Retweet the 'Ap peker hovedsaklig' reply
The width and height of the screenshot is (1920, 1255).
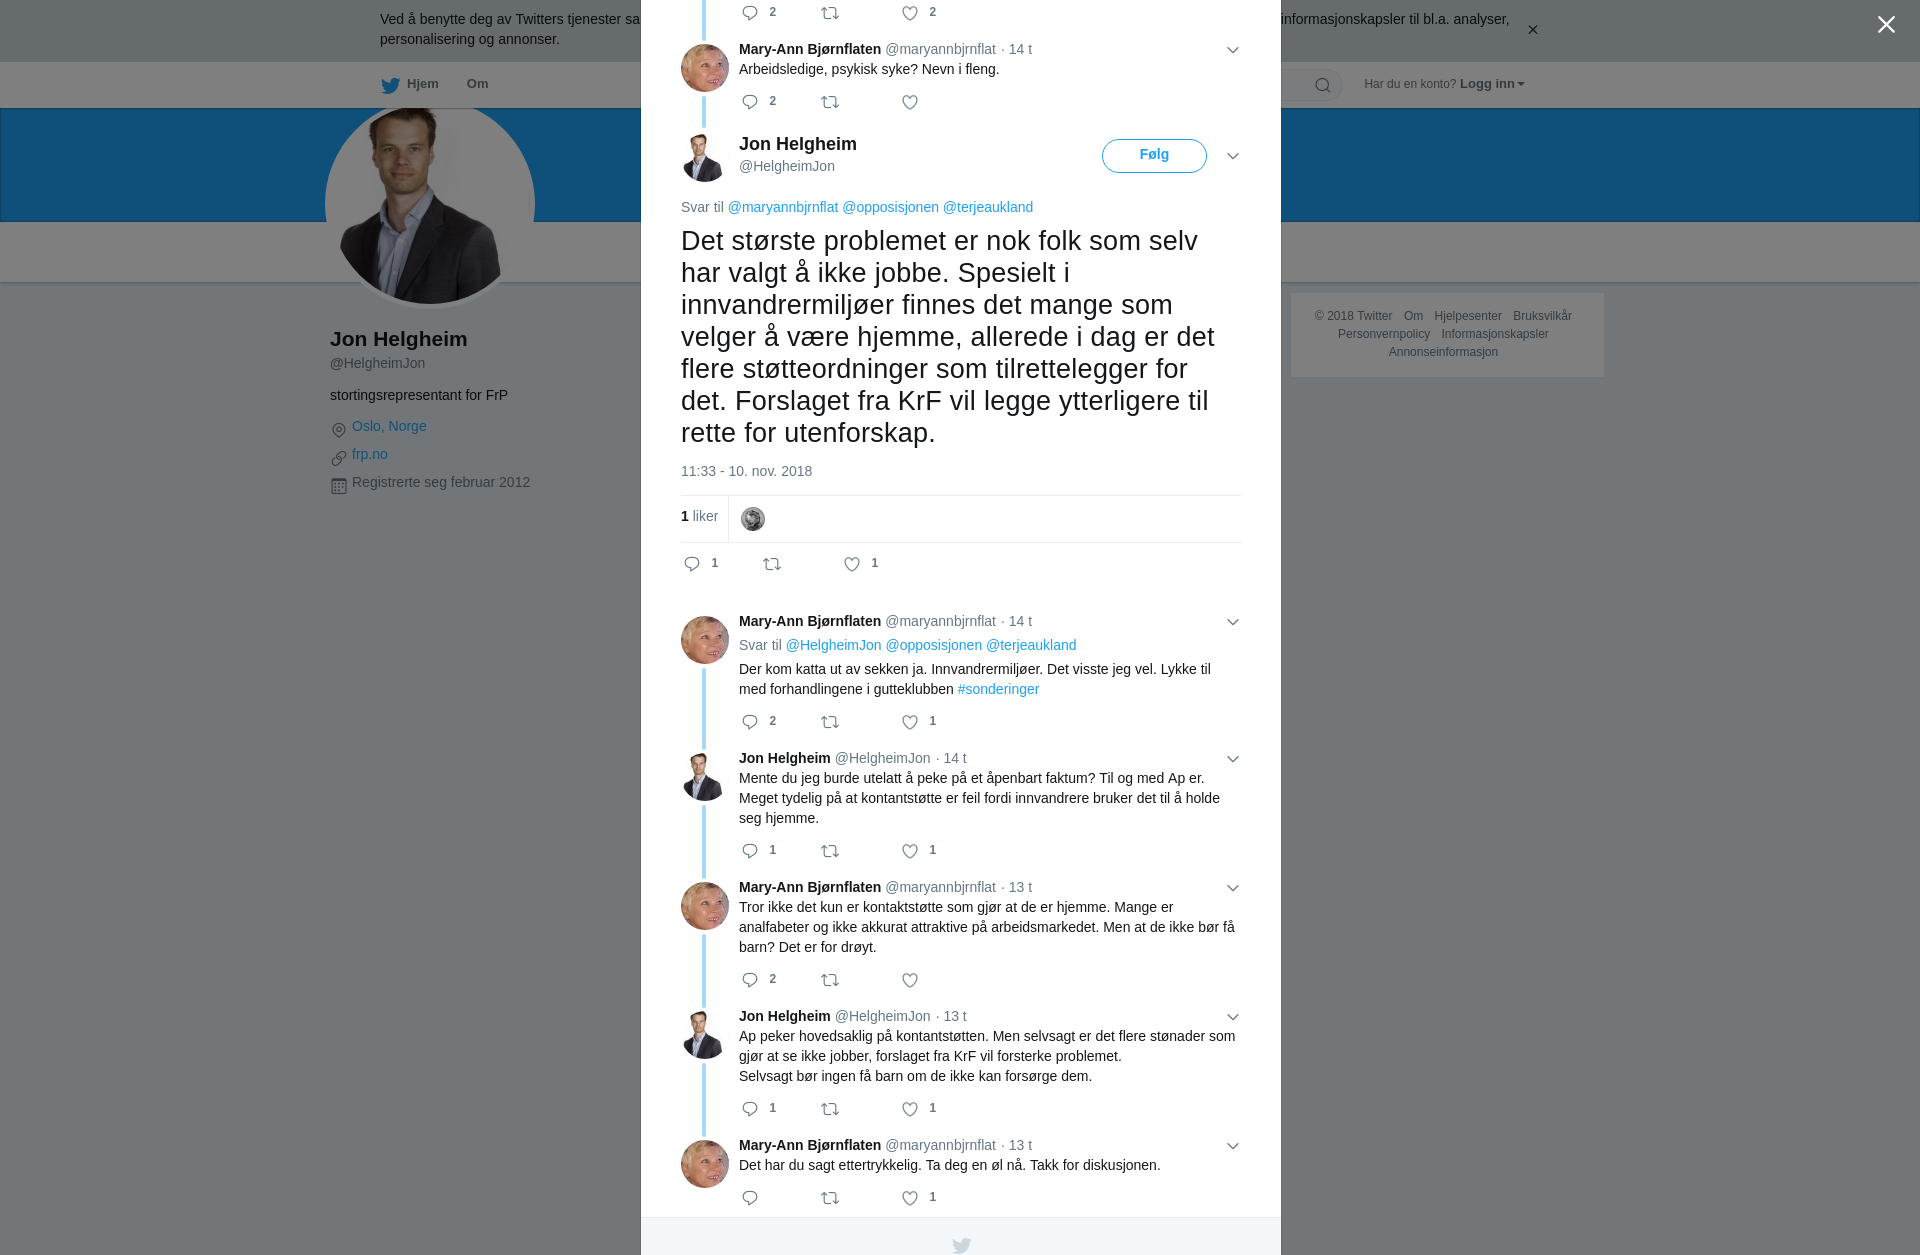pos(830,1109)
